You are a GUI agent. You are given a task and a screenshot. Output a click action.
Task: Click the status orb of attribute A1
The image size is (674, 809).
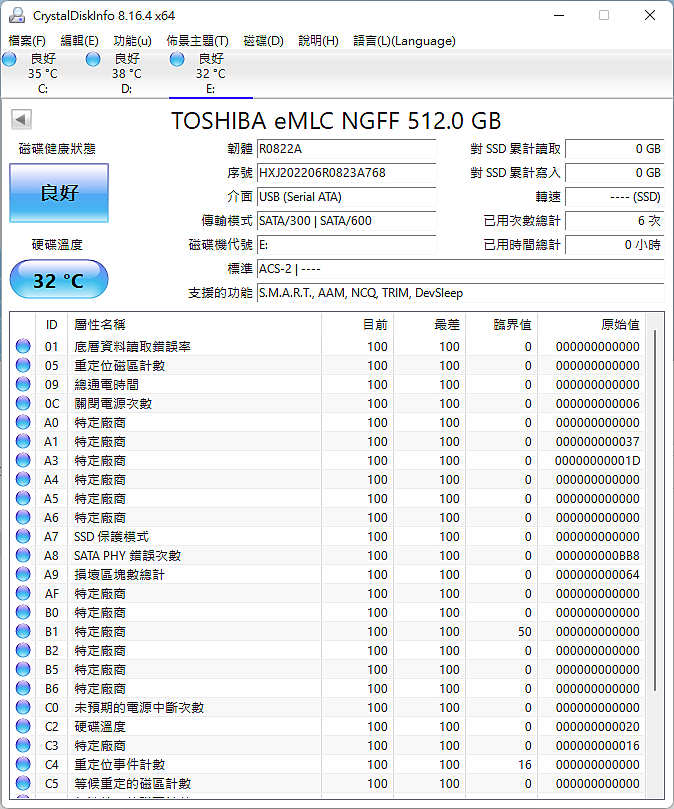[x=23, y=442]
